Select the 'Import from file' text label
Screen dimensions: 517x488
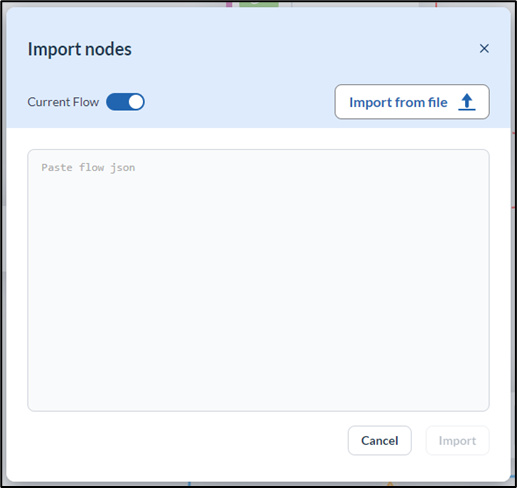pos(398,102)
